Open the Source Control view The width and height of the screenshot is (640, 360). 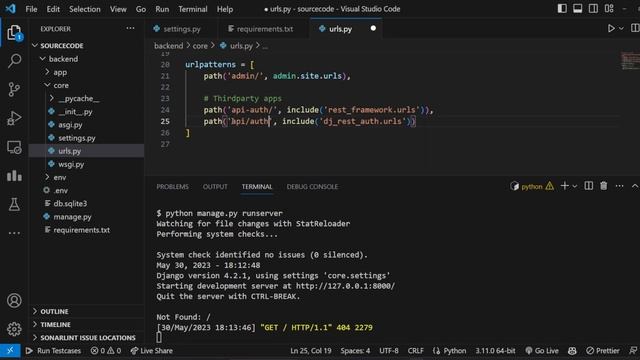pyautogui.click(x=14, y=89)
